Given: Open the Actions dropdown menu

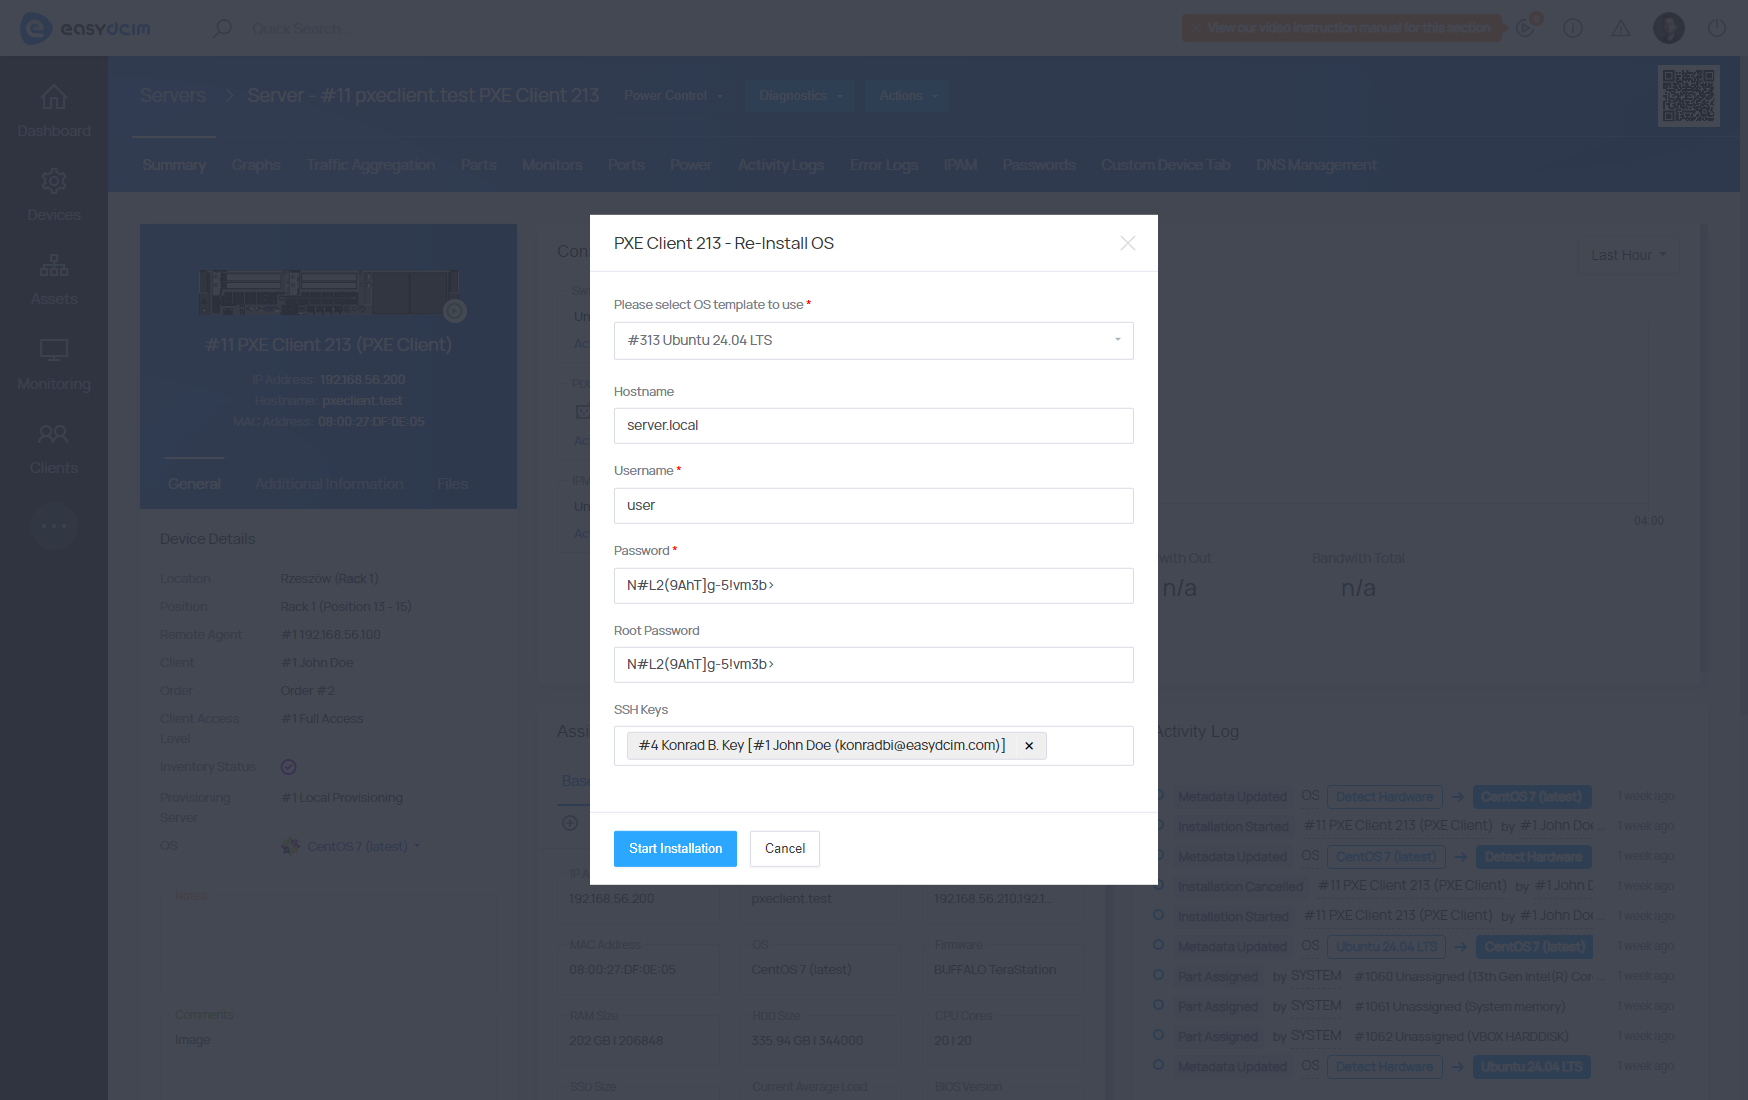Looking at the screenshot, I should click(x=908, y=96).
